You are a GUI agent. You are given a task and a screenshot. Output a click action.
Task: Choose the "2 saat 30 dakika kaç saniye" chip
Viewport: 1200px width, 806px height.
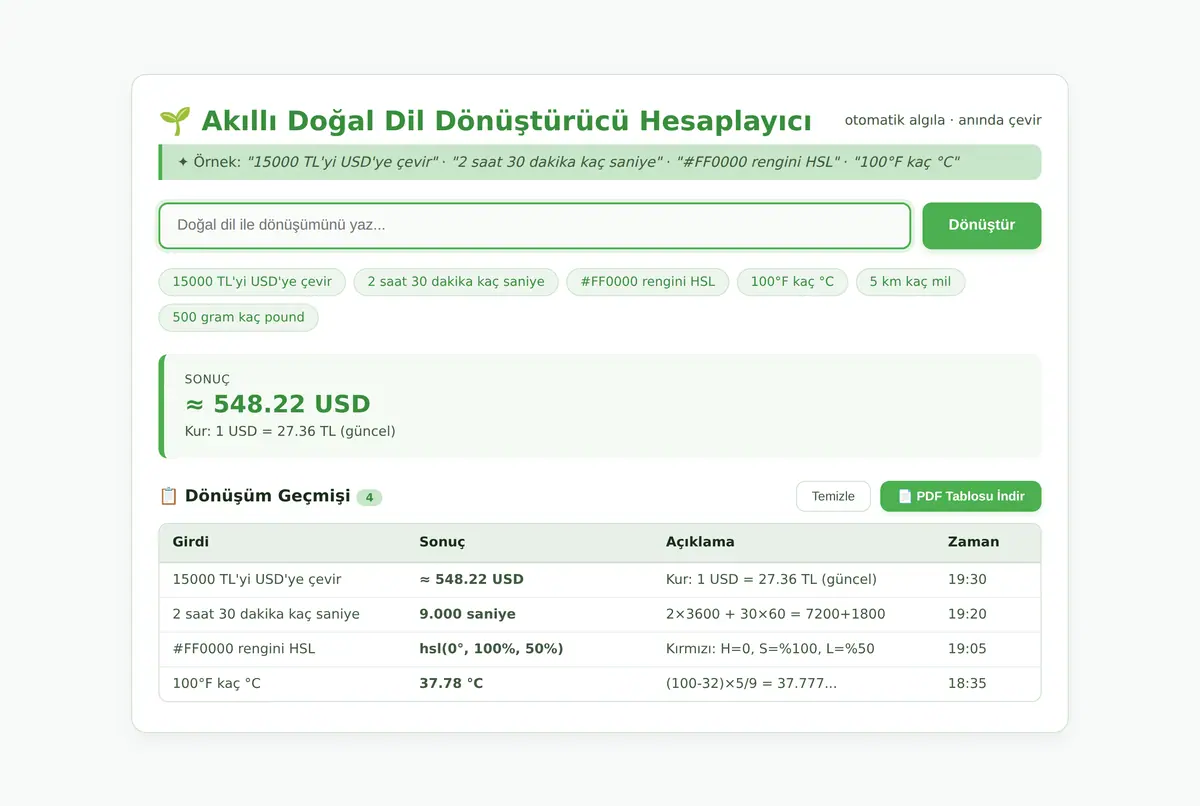(456, 282)
